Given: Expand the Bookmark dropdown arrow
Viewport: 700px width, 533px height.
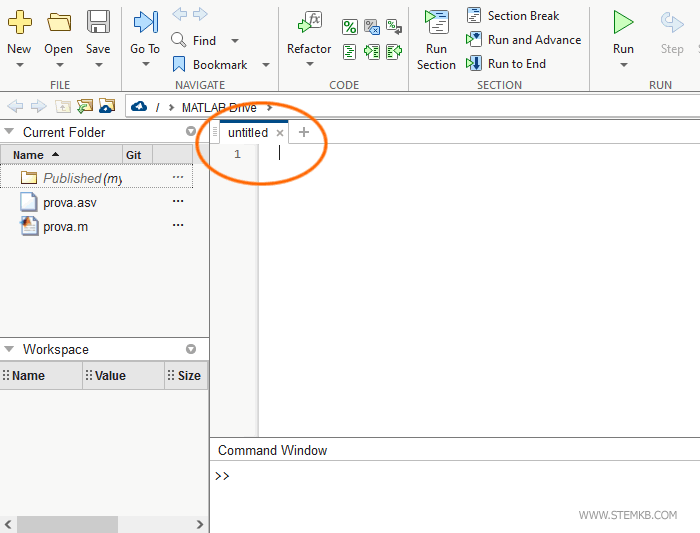Looking at the screenshot, I should coord(266,65).
